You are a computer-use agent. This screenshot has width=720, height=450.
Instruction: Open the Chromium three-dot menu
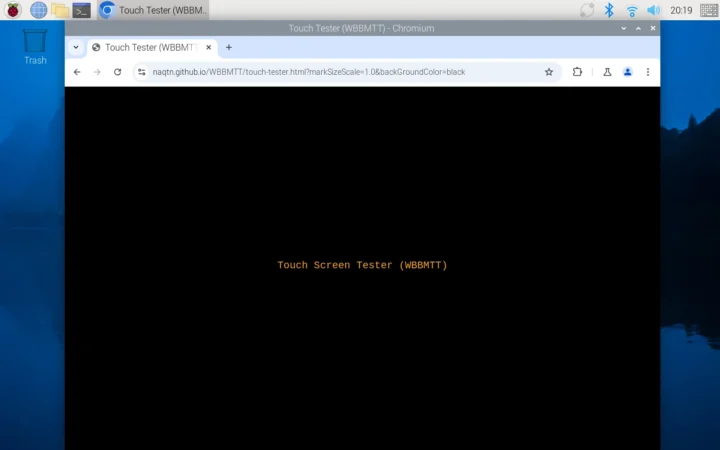coord(647,72)
